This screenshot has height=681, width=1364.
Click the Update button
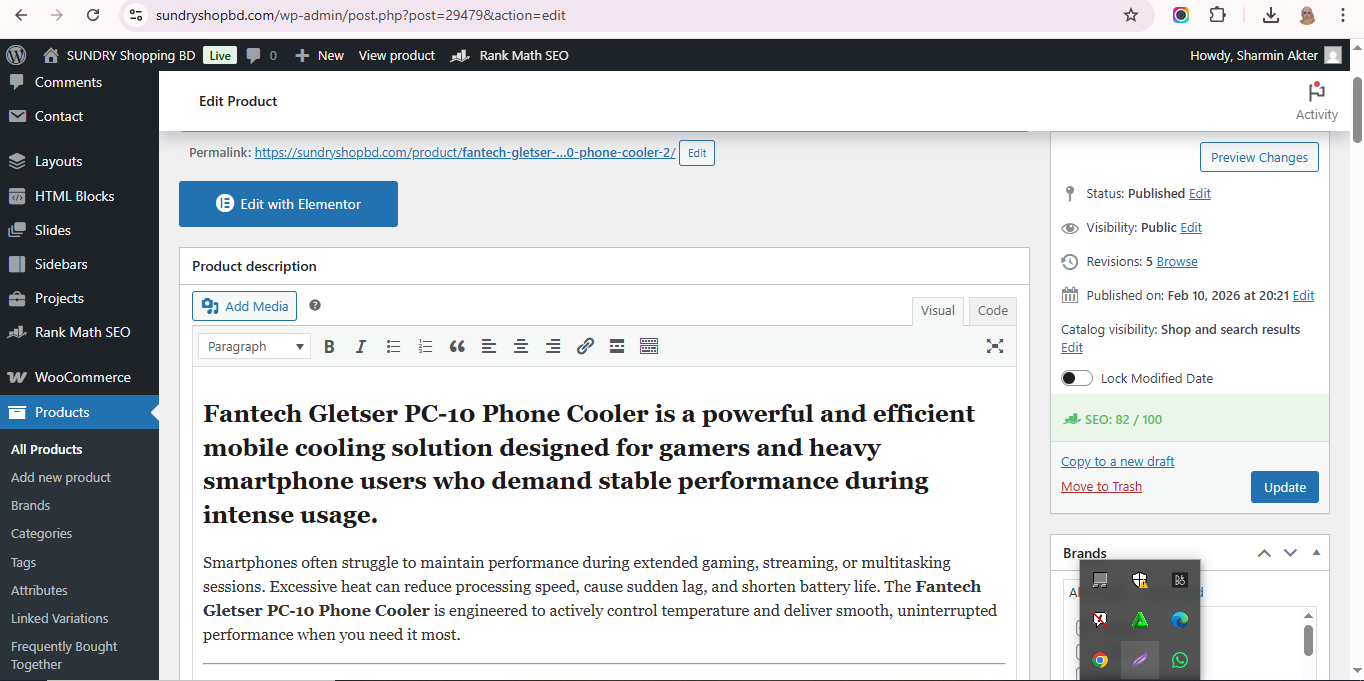(x=1285, y=487)
